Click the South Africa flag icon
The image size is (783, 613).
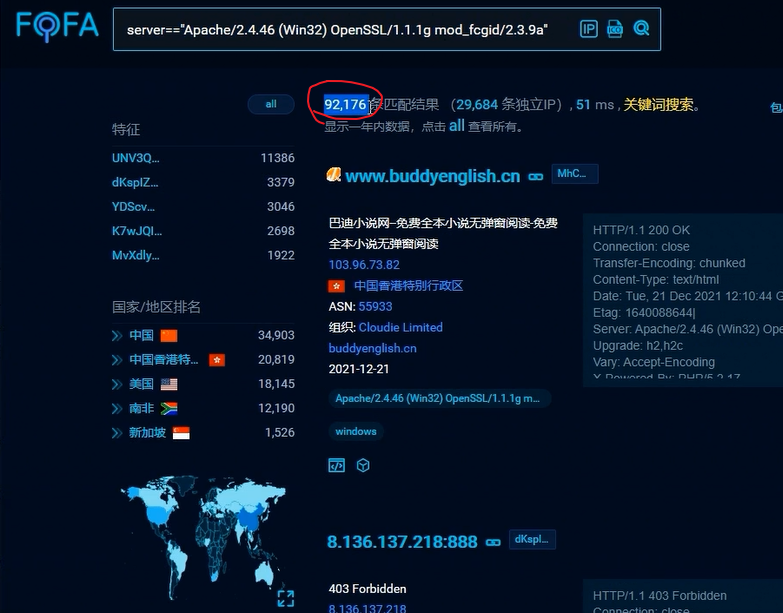169,409
